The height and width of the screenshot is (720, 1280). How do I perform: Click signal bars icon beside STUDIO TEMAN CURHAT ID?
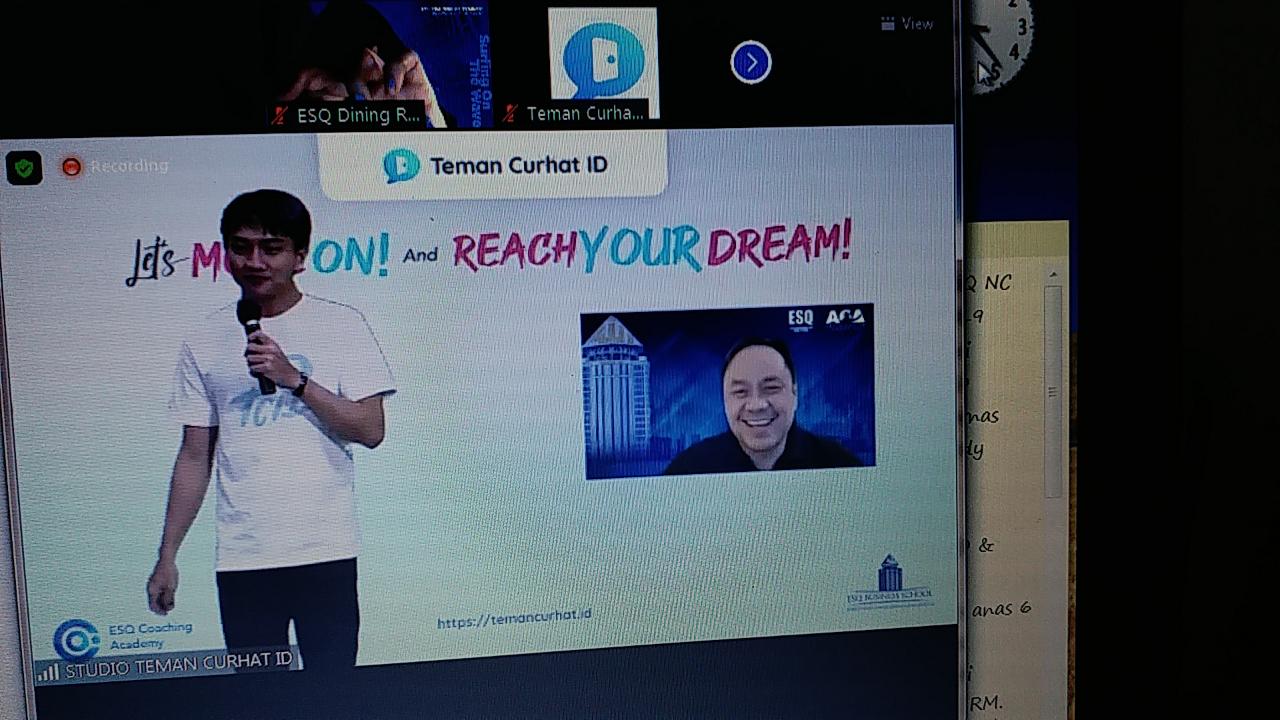[47, 673]
